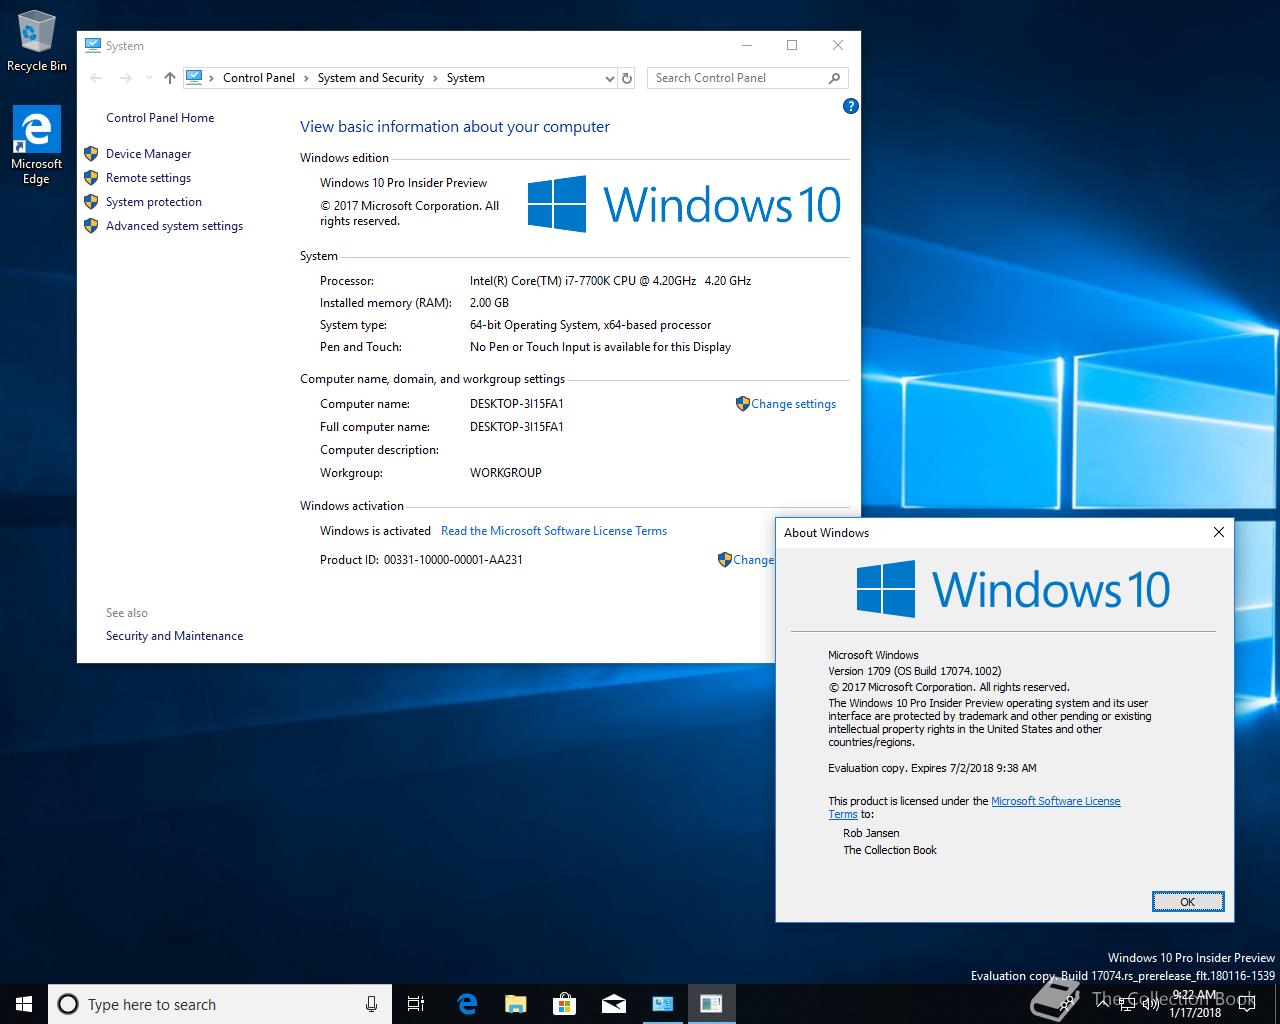
Task: Open the Windows Start button
Action: coord(24,1004)
